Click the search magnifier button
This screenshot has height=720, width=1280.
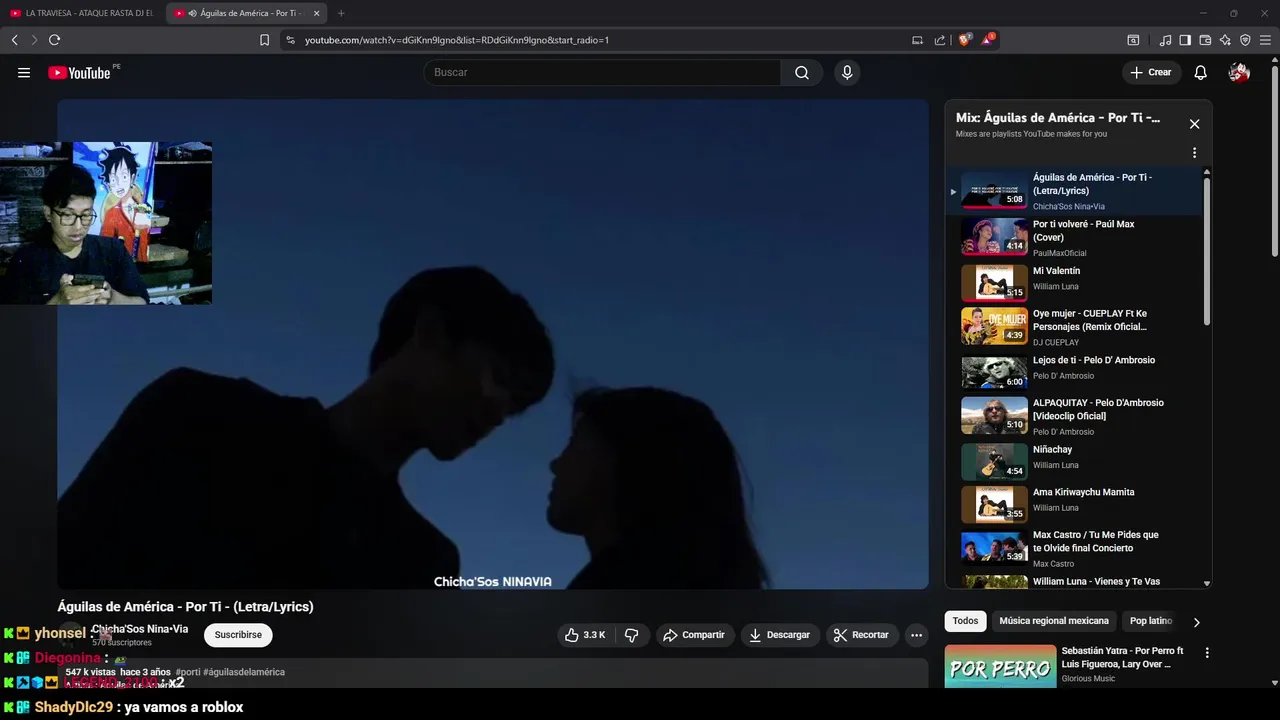click(x=802, y=73)
